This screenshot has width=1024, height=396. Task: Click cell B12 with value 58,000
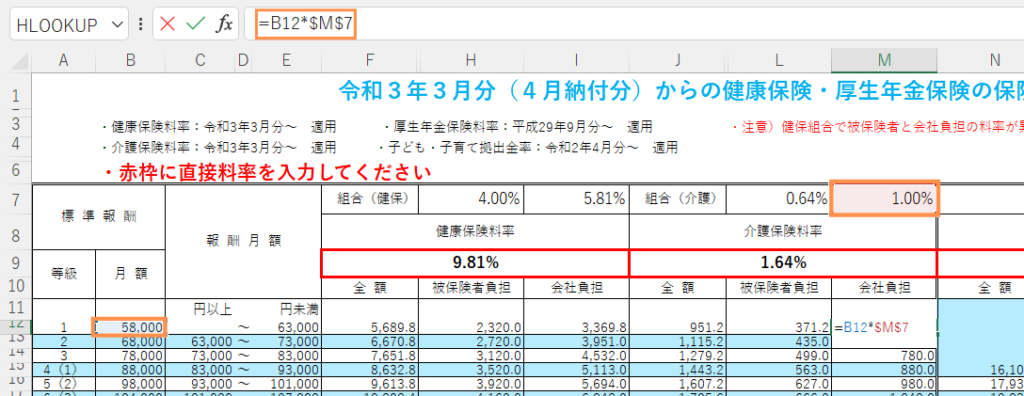pos(131,327)
